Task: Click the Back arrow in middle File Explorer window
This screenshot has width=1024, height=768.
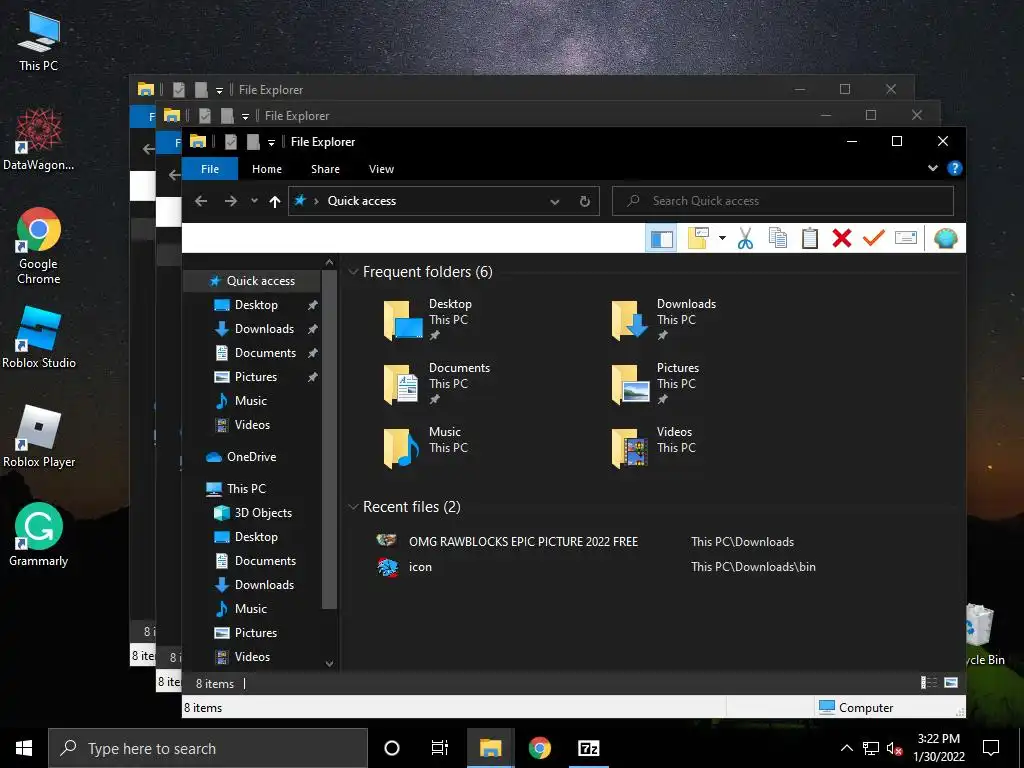Action: [x=174, y=174]
